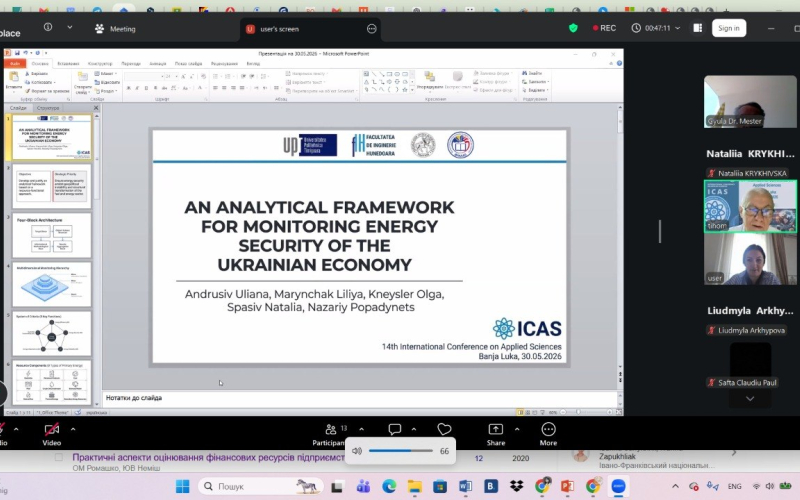This screenshot has width=800, height=500.
Task: Toggle center text alignment in ribbon
Action: (x=224, y=88)
